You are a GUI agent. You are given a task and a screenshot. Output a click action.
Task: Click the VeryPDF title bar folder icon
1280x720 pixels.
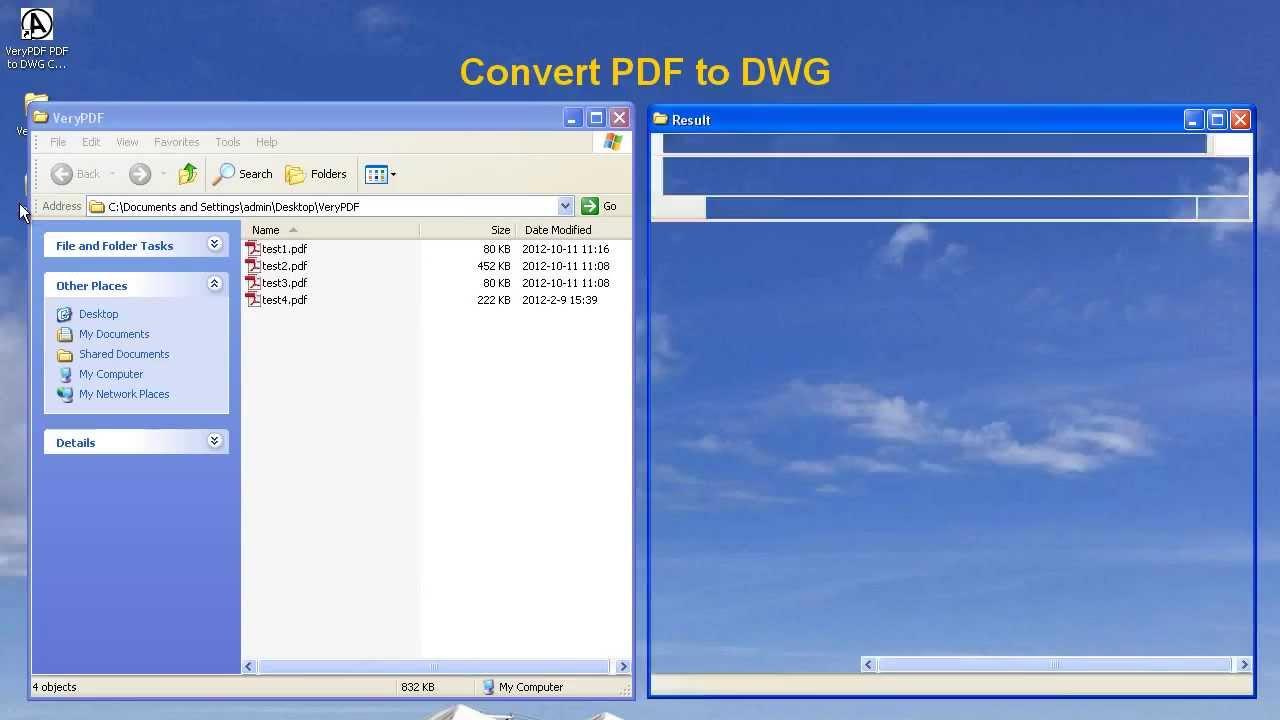41,117
